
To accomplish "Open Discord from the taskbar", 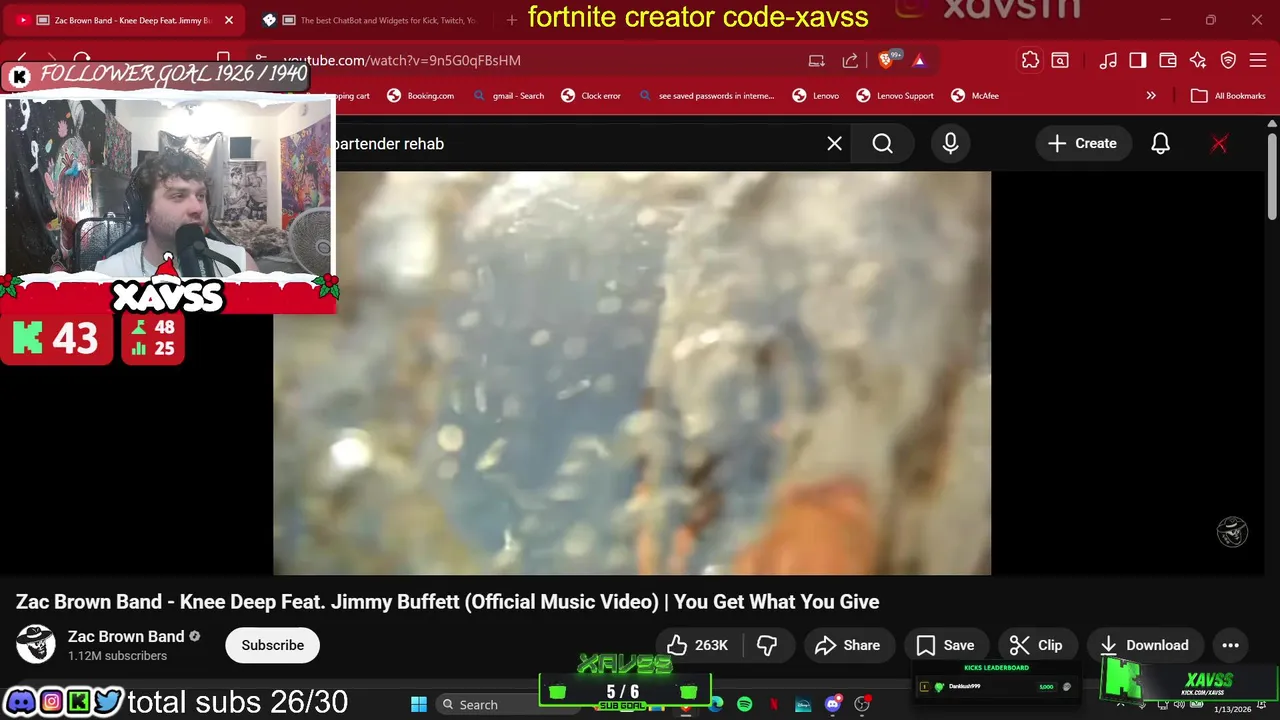I will [833, 704].
